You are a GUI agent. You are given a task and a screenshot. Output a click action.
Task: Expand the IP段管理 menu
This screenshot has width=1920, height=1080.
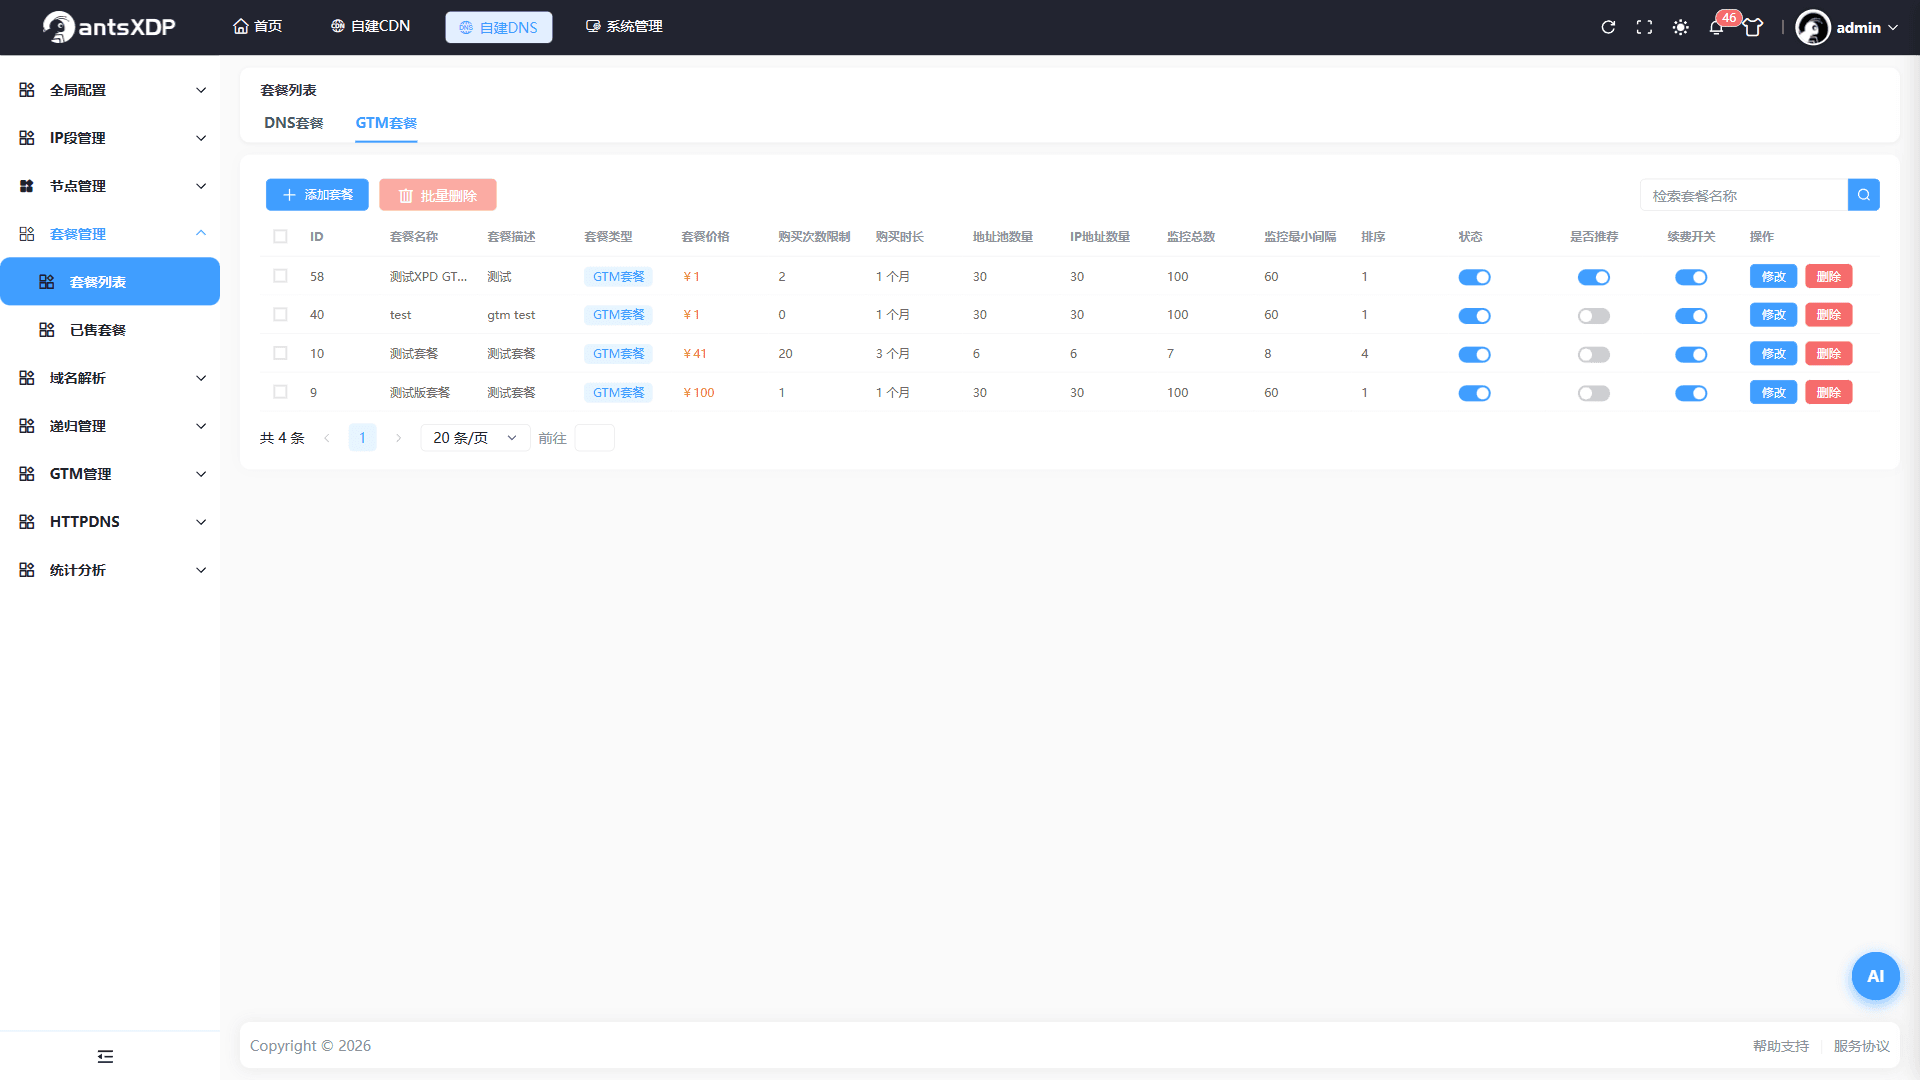click(110, 138)
